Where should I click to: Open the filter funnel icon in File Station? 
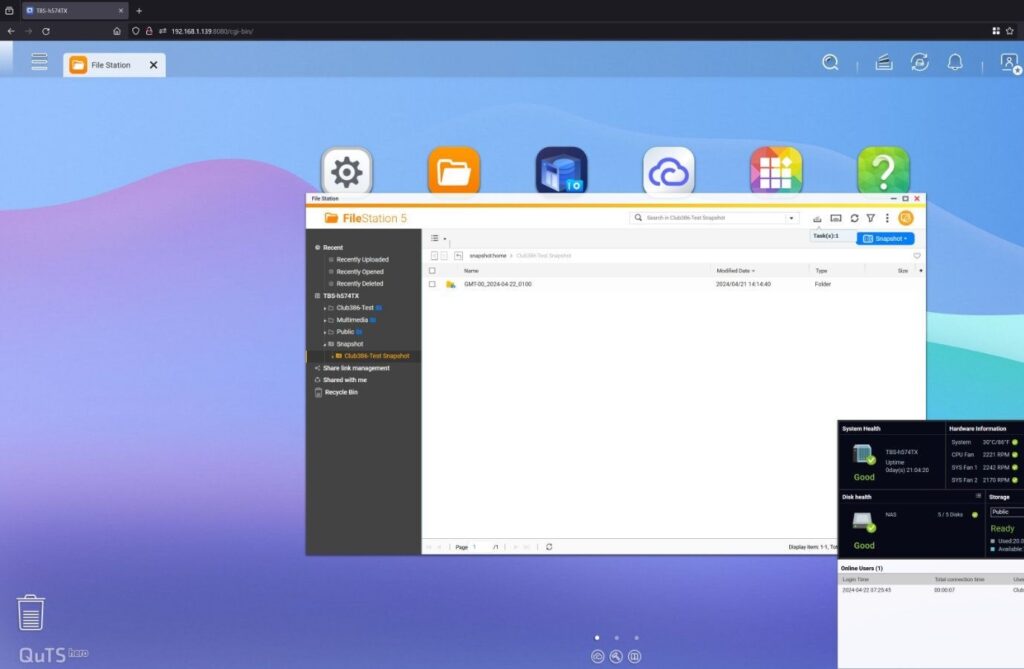[871, 218]
